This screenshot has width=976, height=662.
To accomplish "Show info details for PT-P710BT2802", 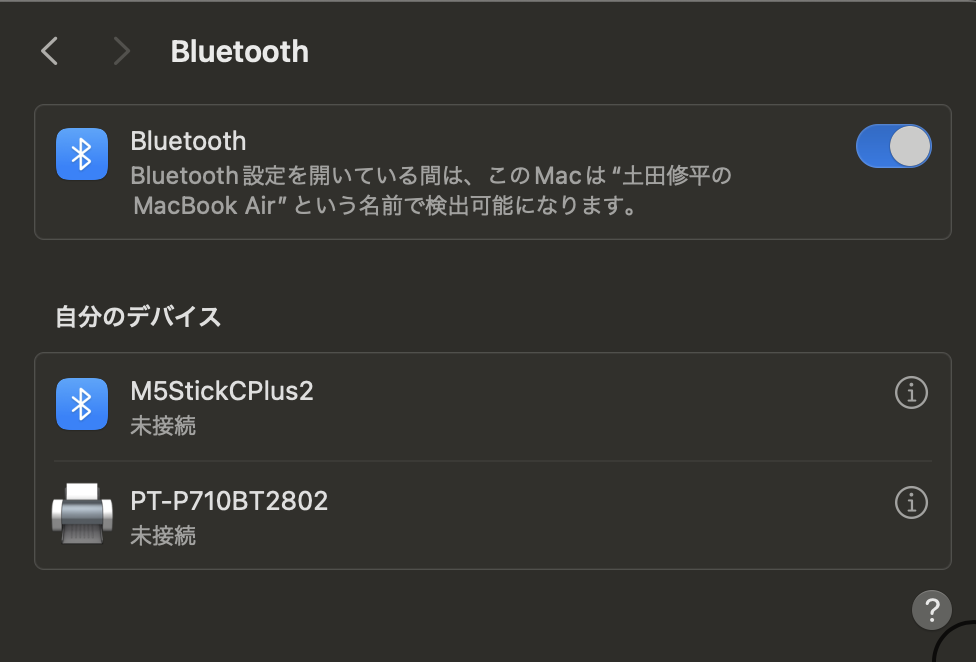I will (911, 502).
